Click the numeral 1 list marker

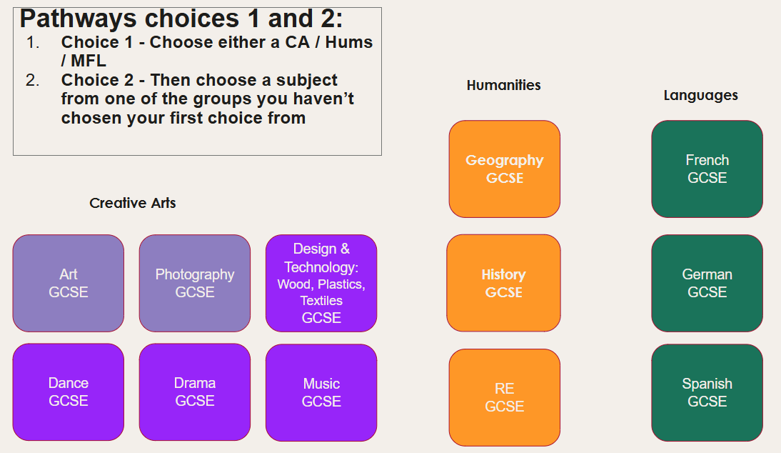coord(32,42)
